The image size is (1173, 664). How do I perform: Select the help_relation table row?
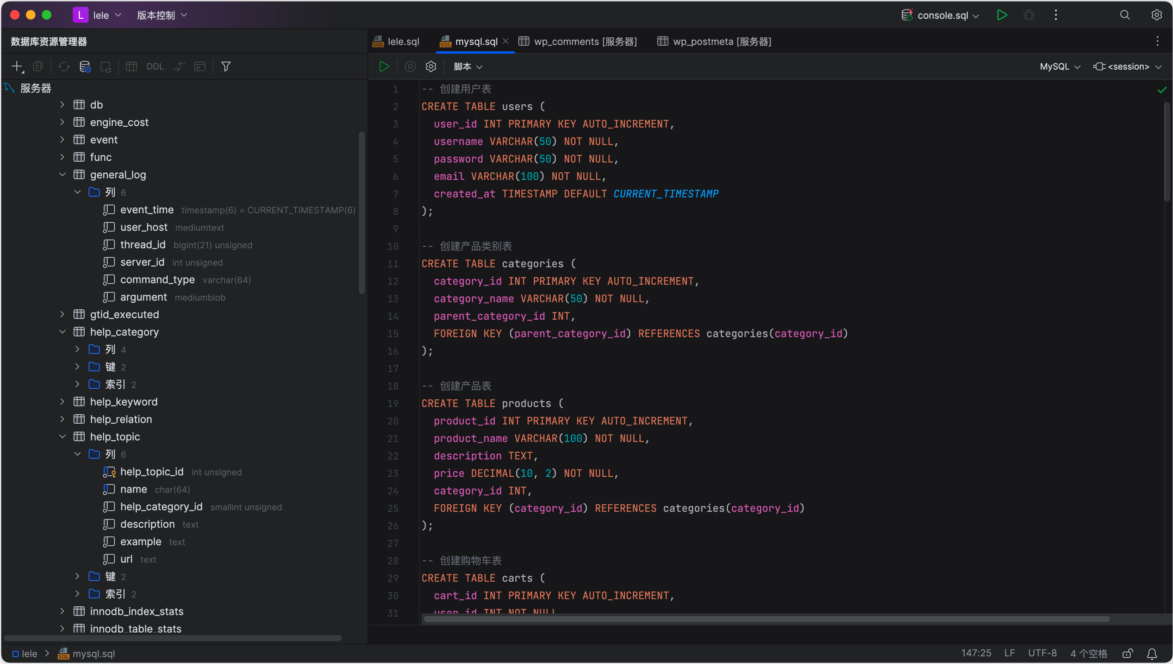183,419
